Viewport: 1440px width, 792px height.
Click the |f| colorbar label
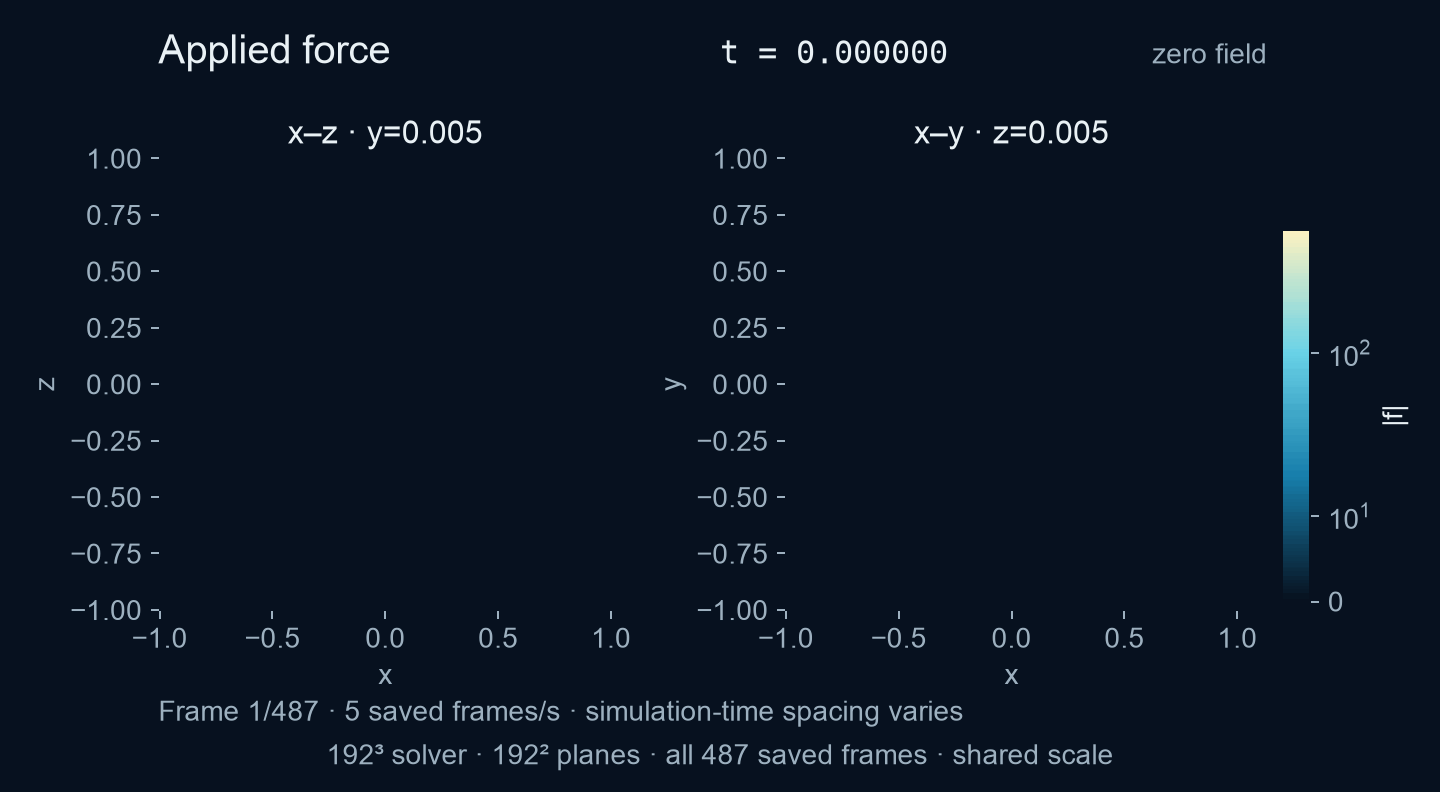(1395, 415)
